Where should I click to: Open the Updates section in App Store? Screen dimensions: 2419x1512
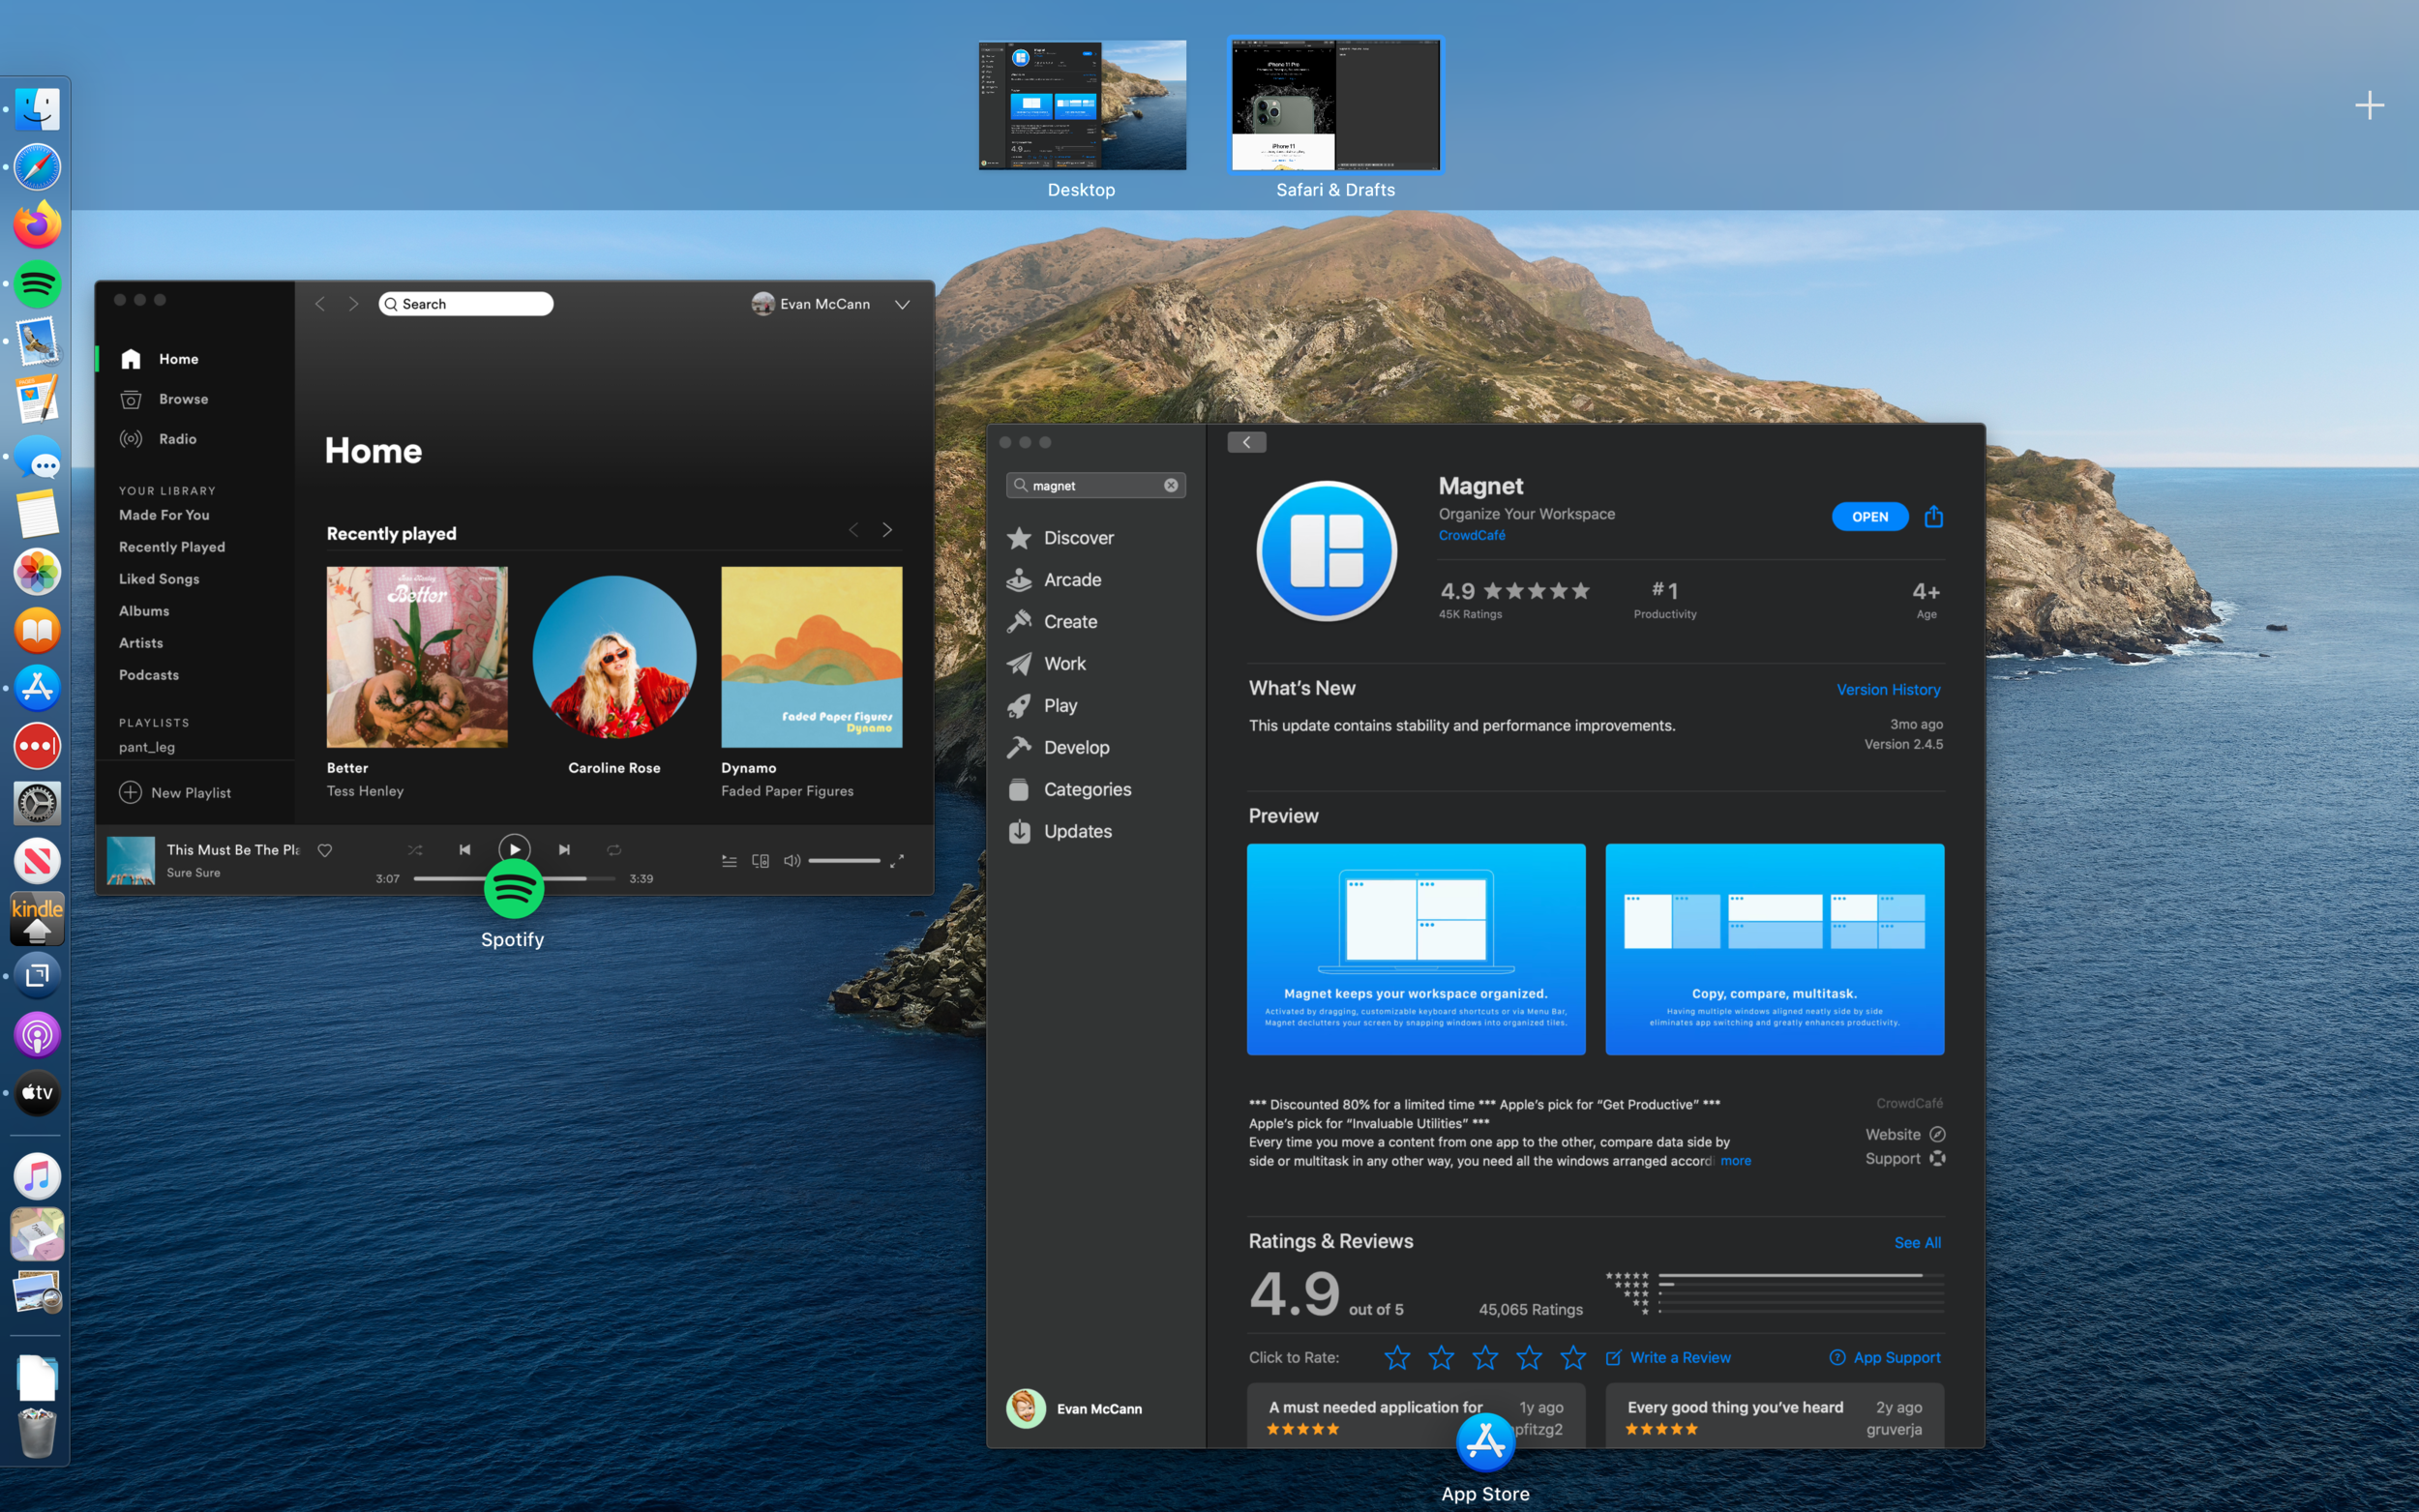(1077, 831)
